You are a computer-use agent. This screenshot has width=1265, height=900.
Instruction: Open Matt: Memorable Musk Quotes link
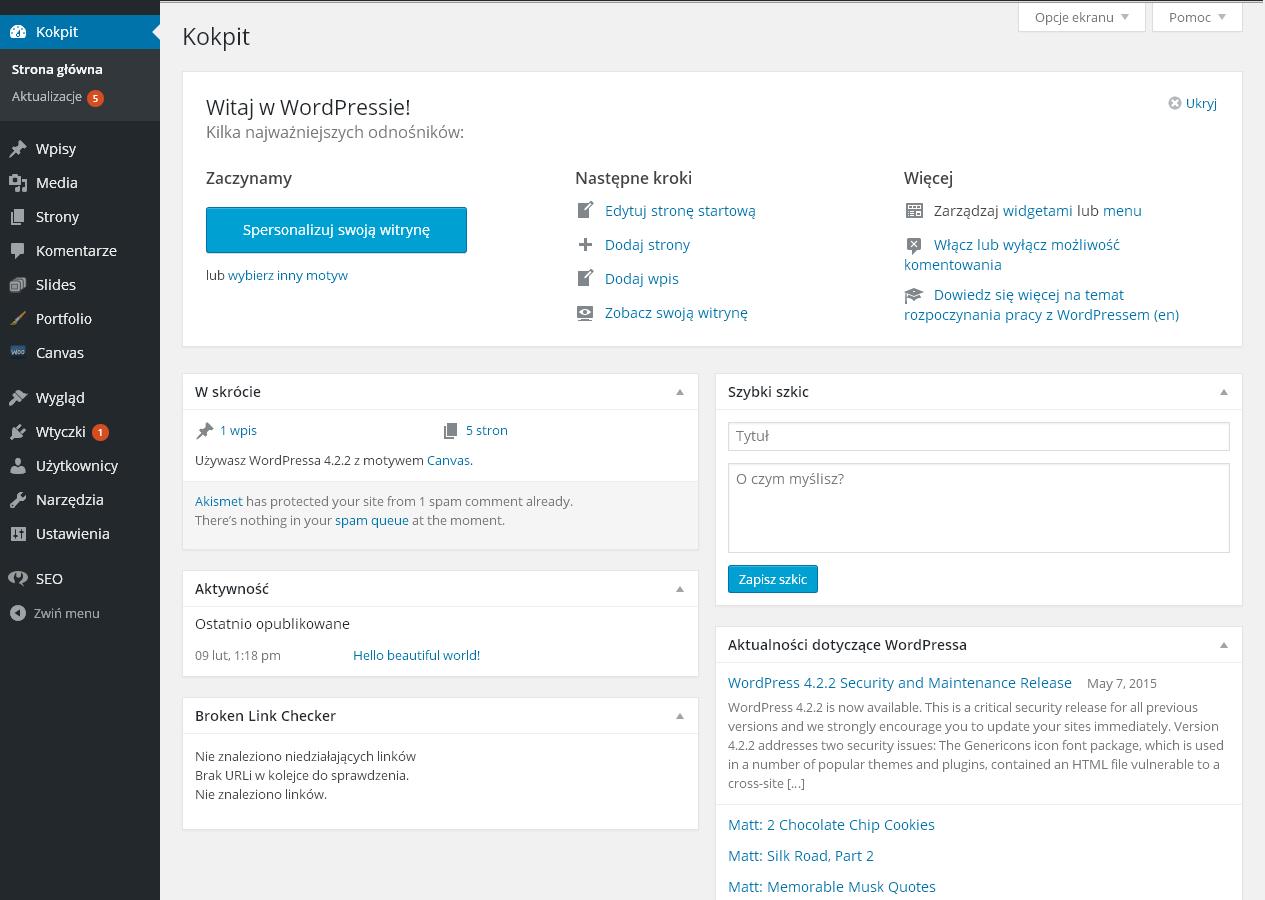tap(832, 887)
